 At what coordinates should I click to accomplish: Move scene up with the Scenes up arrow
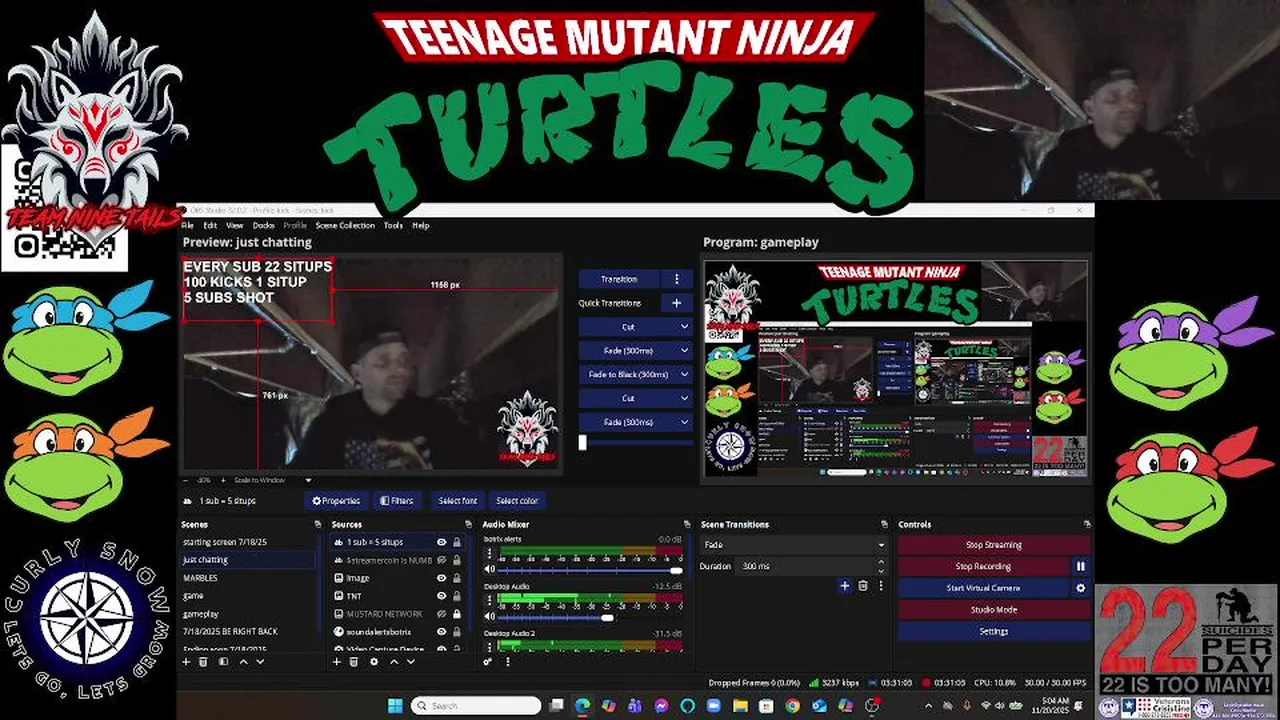pos(243,661)
